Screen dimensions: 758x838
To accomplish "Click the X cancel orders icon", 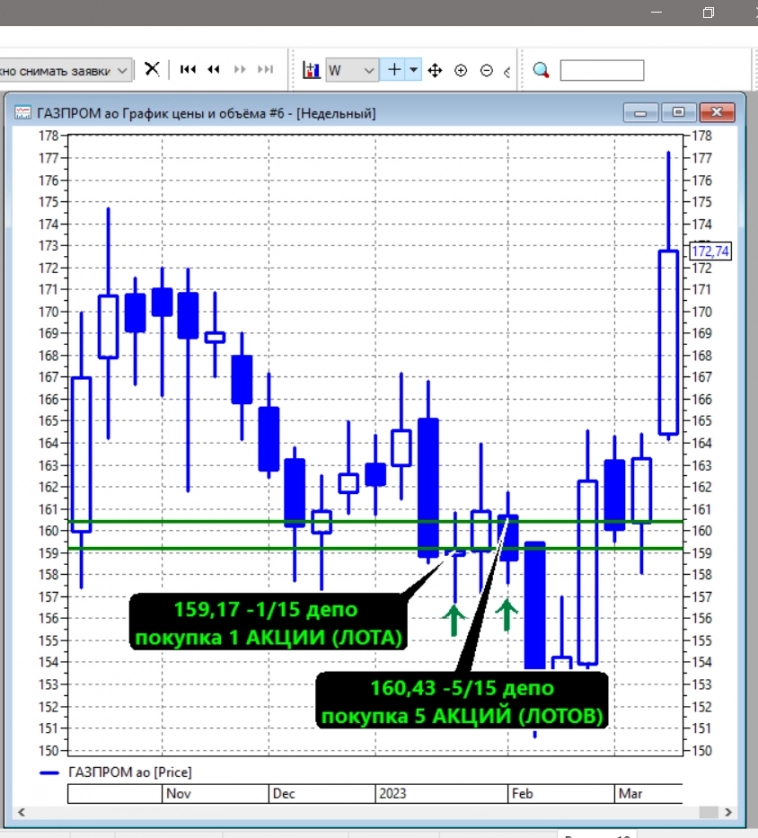I will click(152, 70).
